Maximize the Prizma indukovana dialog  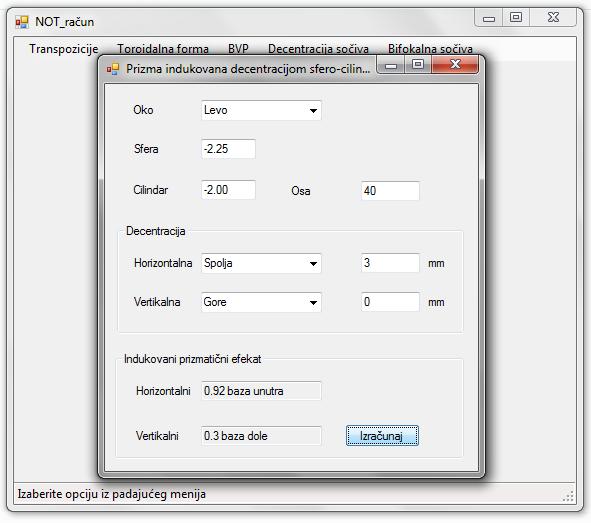(418, 65)
